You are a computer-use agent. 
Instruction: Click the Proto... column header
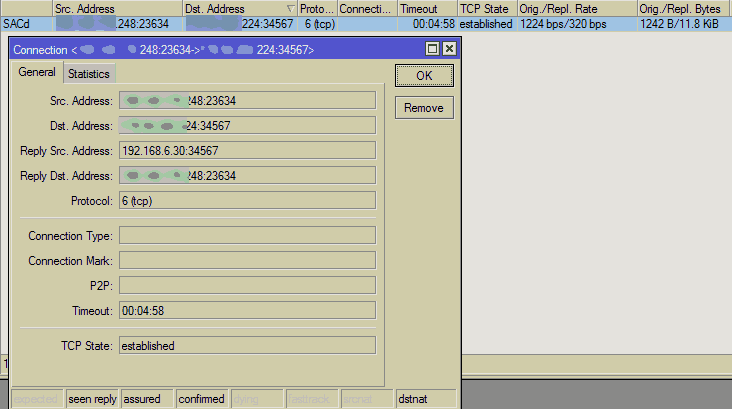coord(317,8)
